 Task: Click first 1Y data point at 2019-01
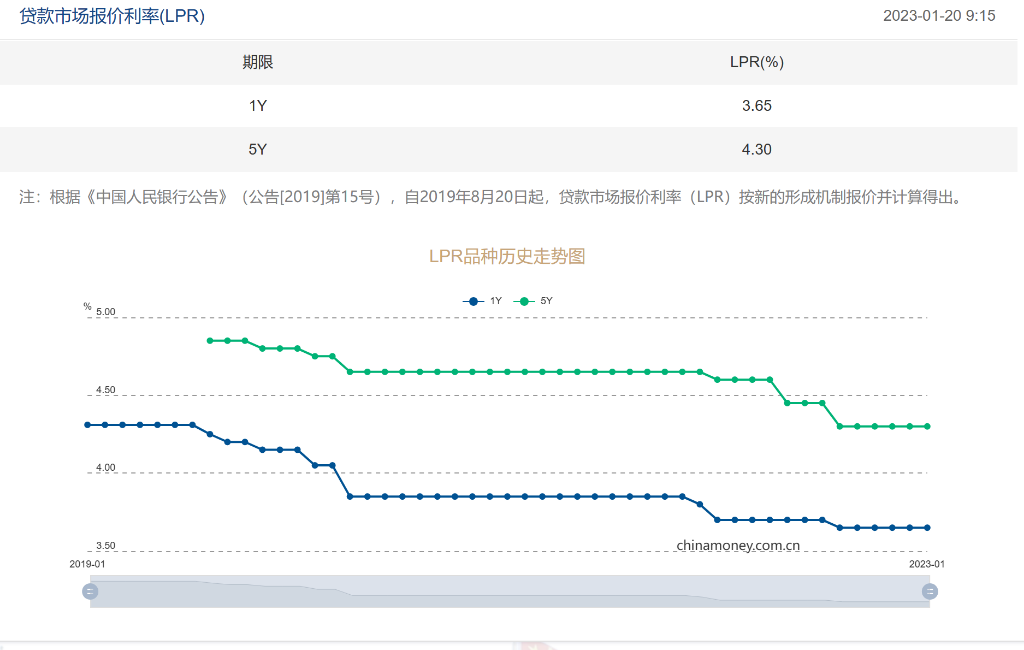pyautogui.click(x=88, y=425)
